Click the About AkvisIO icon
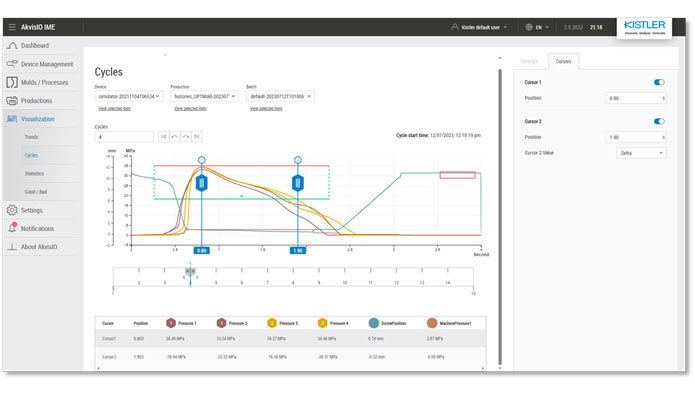Image resolution: width=695 pixels, height=395 pixels. coord(12,247)
